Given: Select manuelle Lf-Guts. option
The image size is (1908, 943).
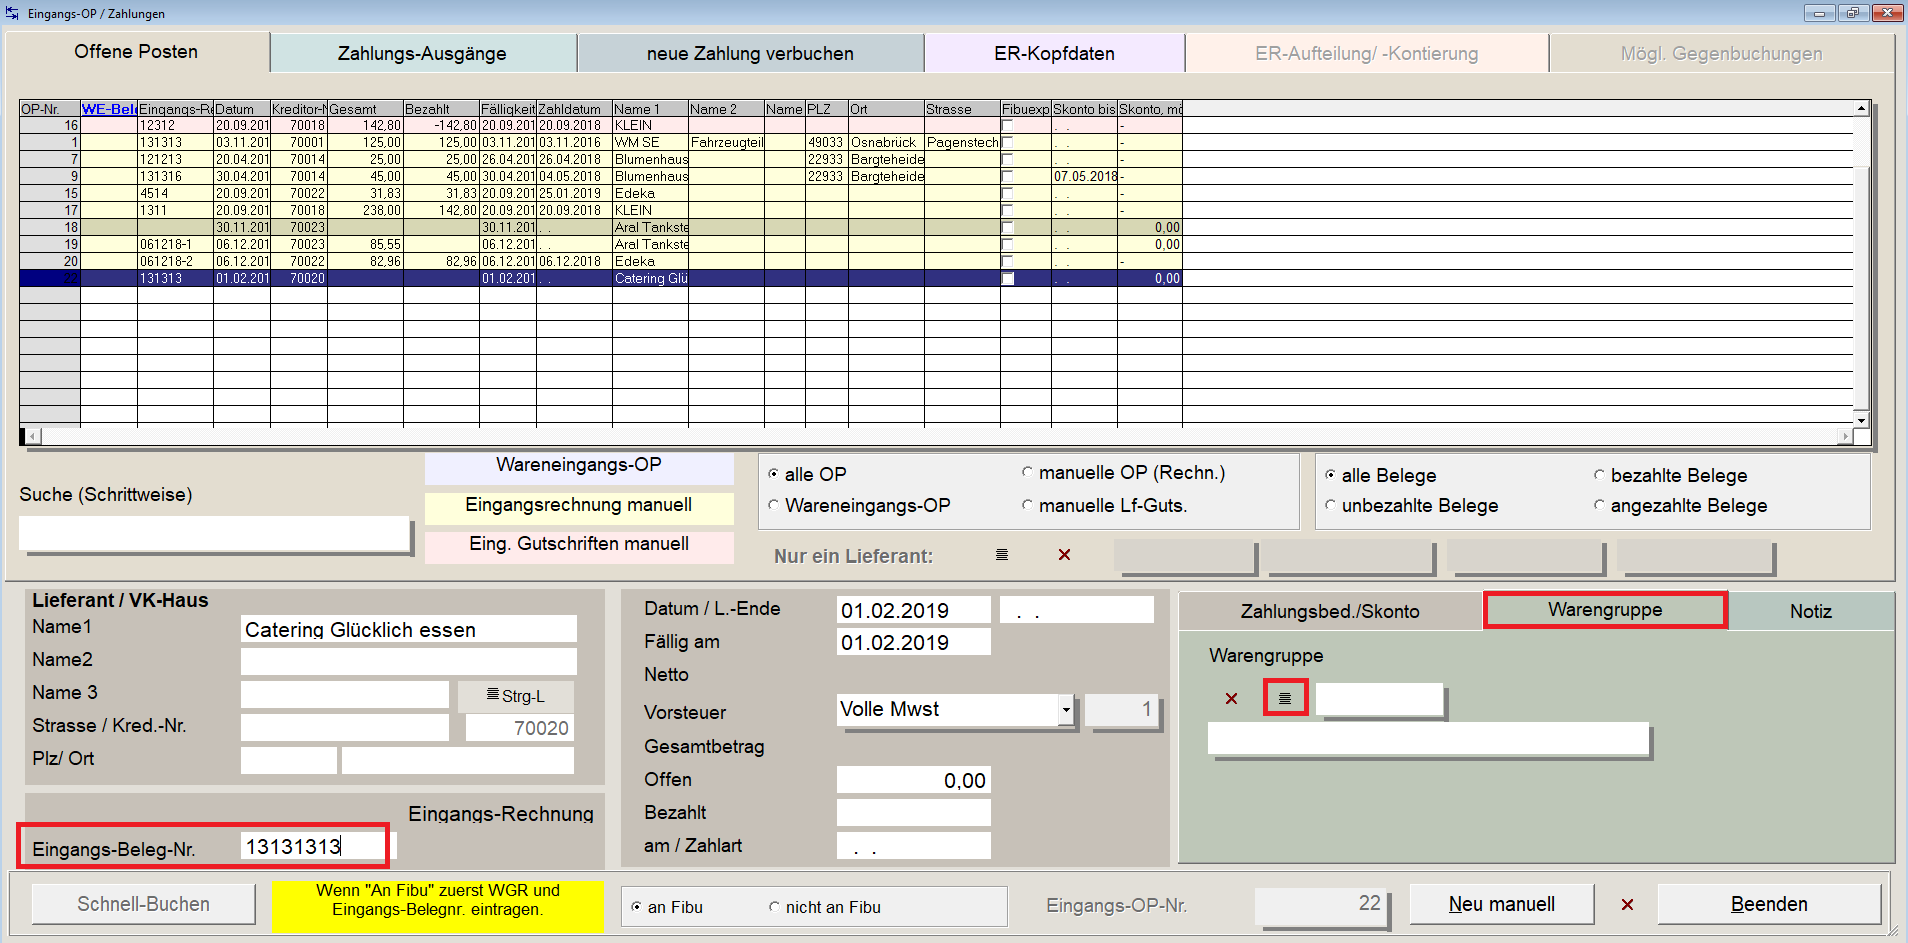Looking at the screenshot, I should [x=1027, y=505].
